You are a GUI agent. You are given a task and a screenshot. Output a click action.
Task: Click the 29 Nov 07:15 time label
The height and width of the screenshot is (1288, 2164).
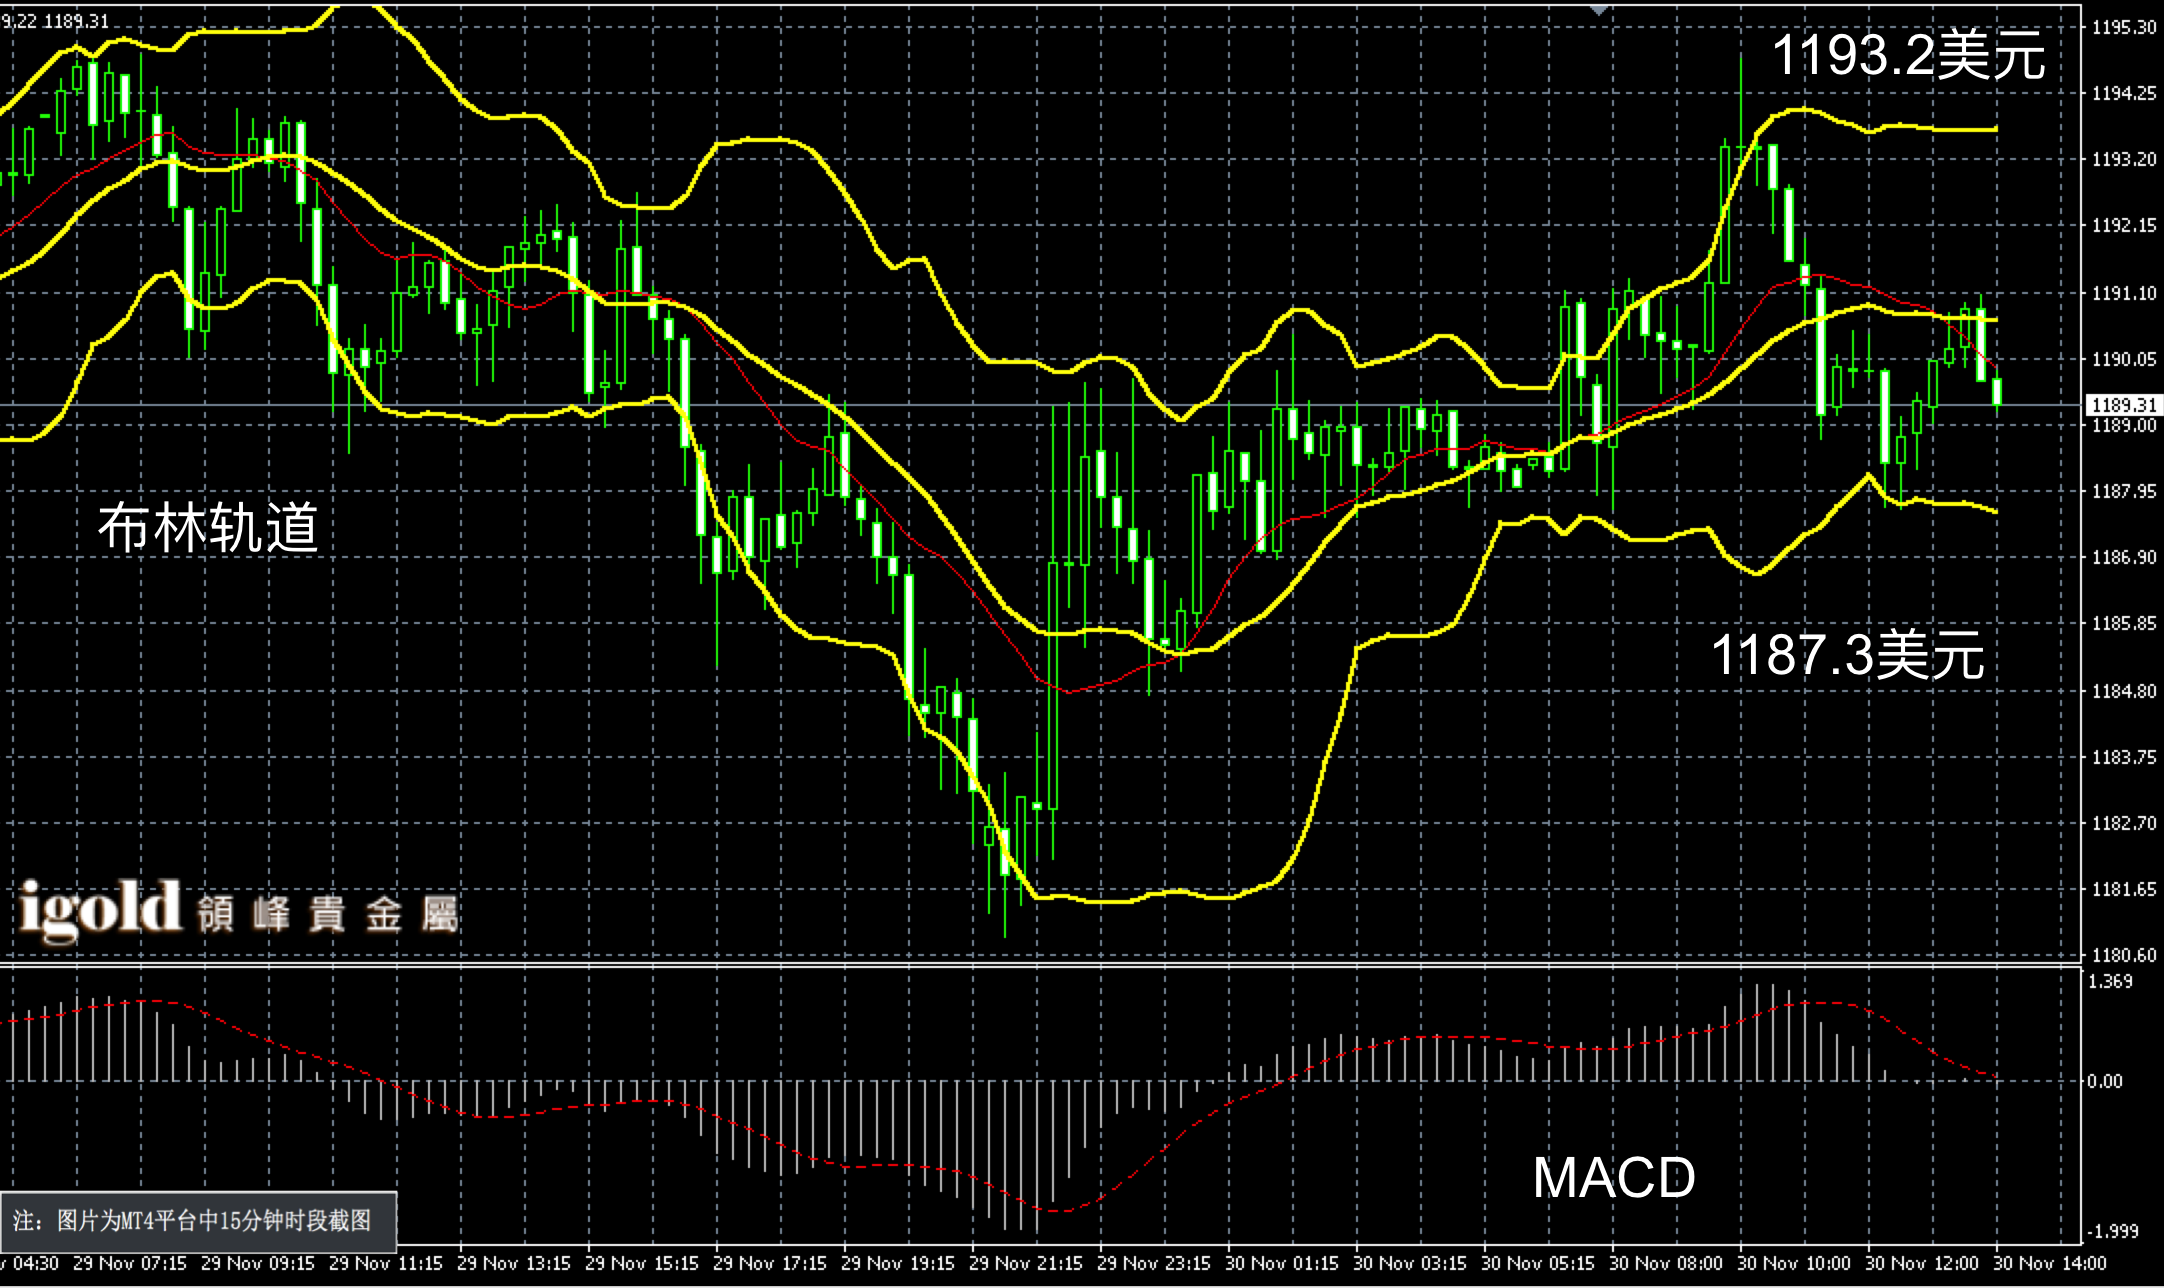click(x=130, y=1264)
